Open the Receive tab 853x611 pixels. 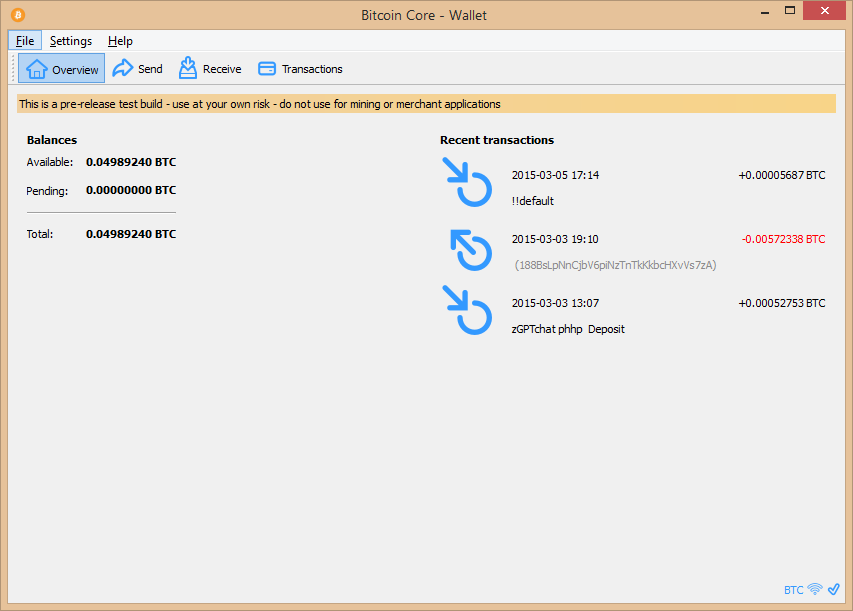click(210, 69)
